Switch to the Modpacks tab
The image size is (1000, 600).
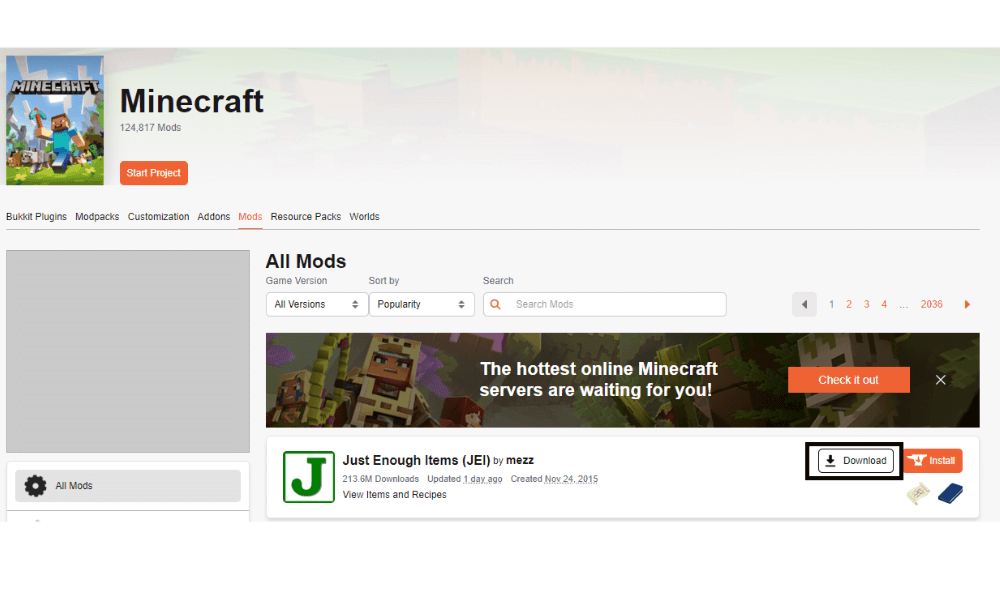[97, 217]
